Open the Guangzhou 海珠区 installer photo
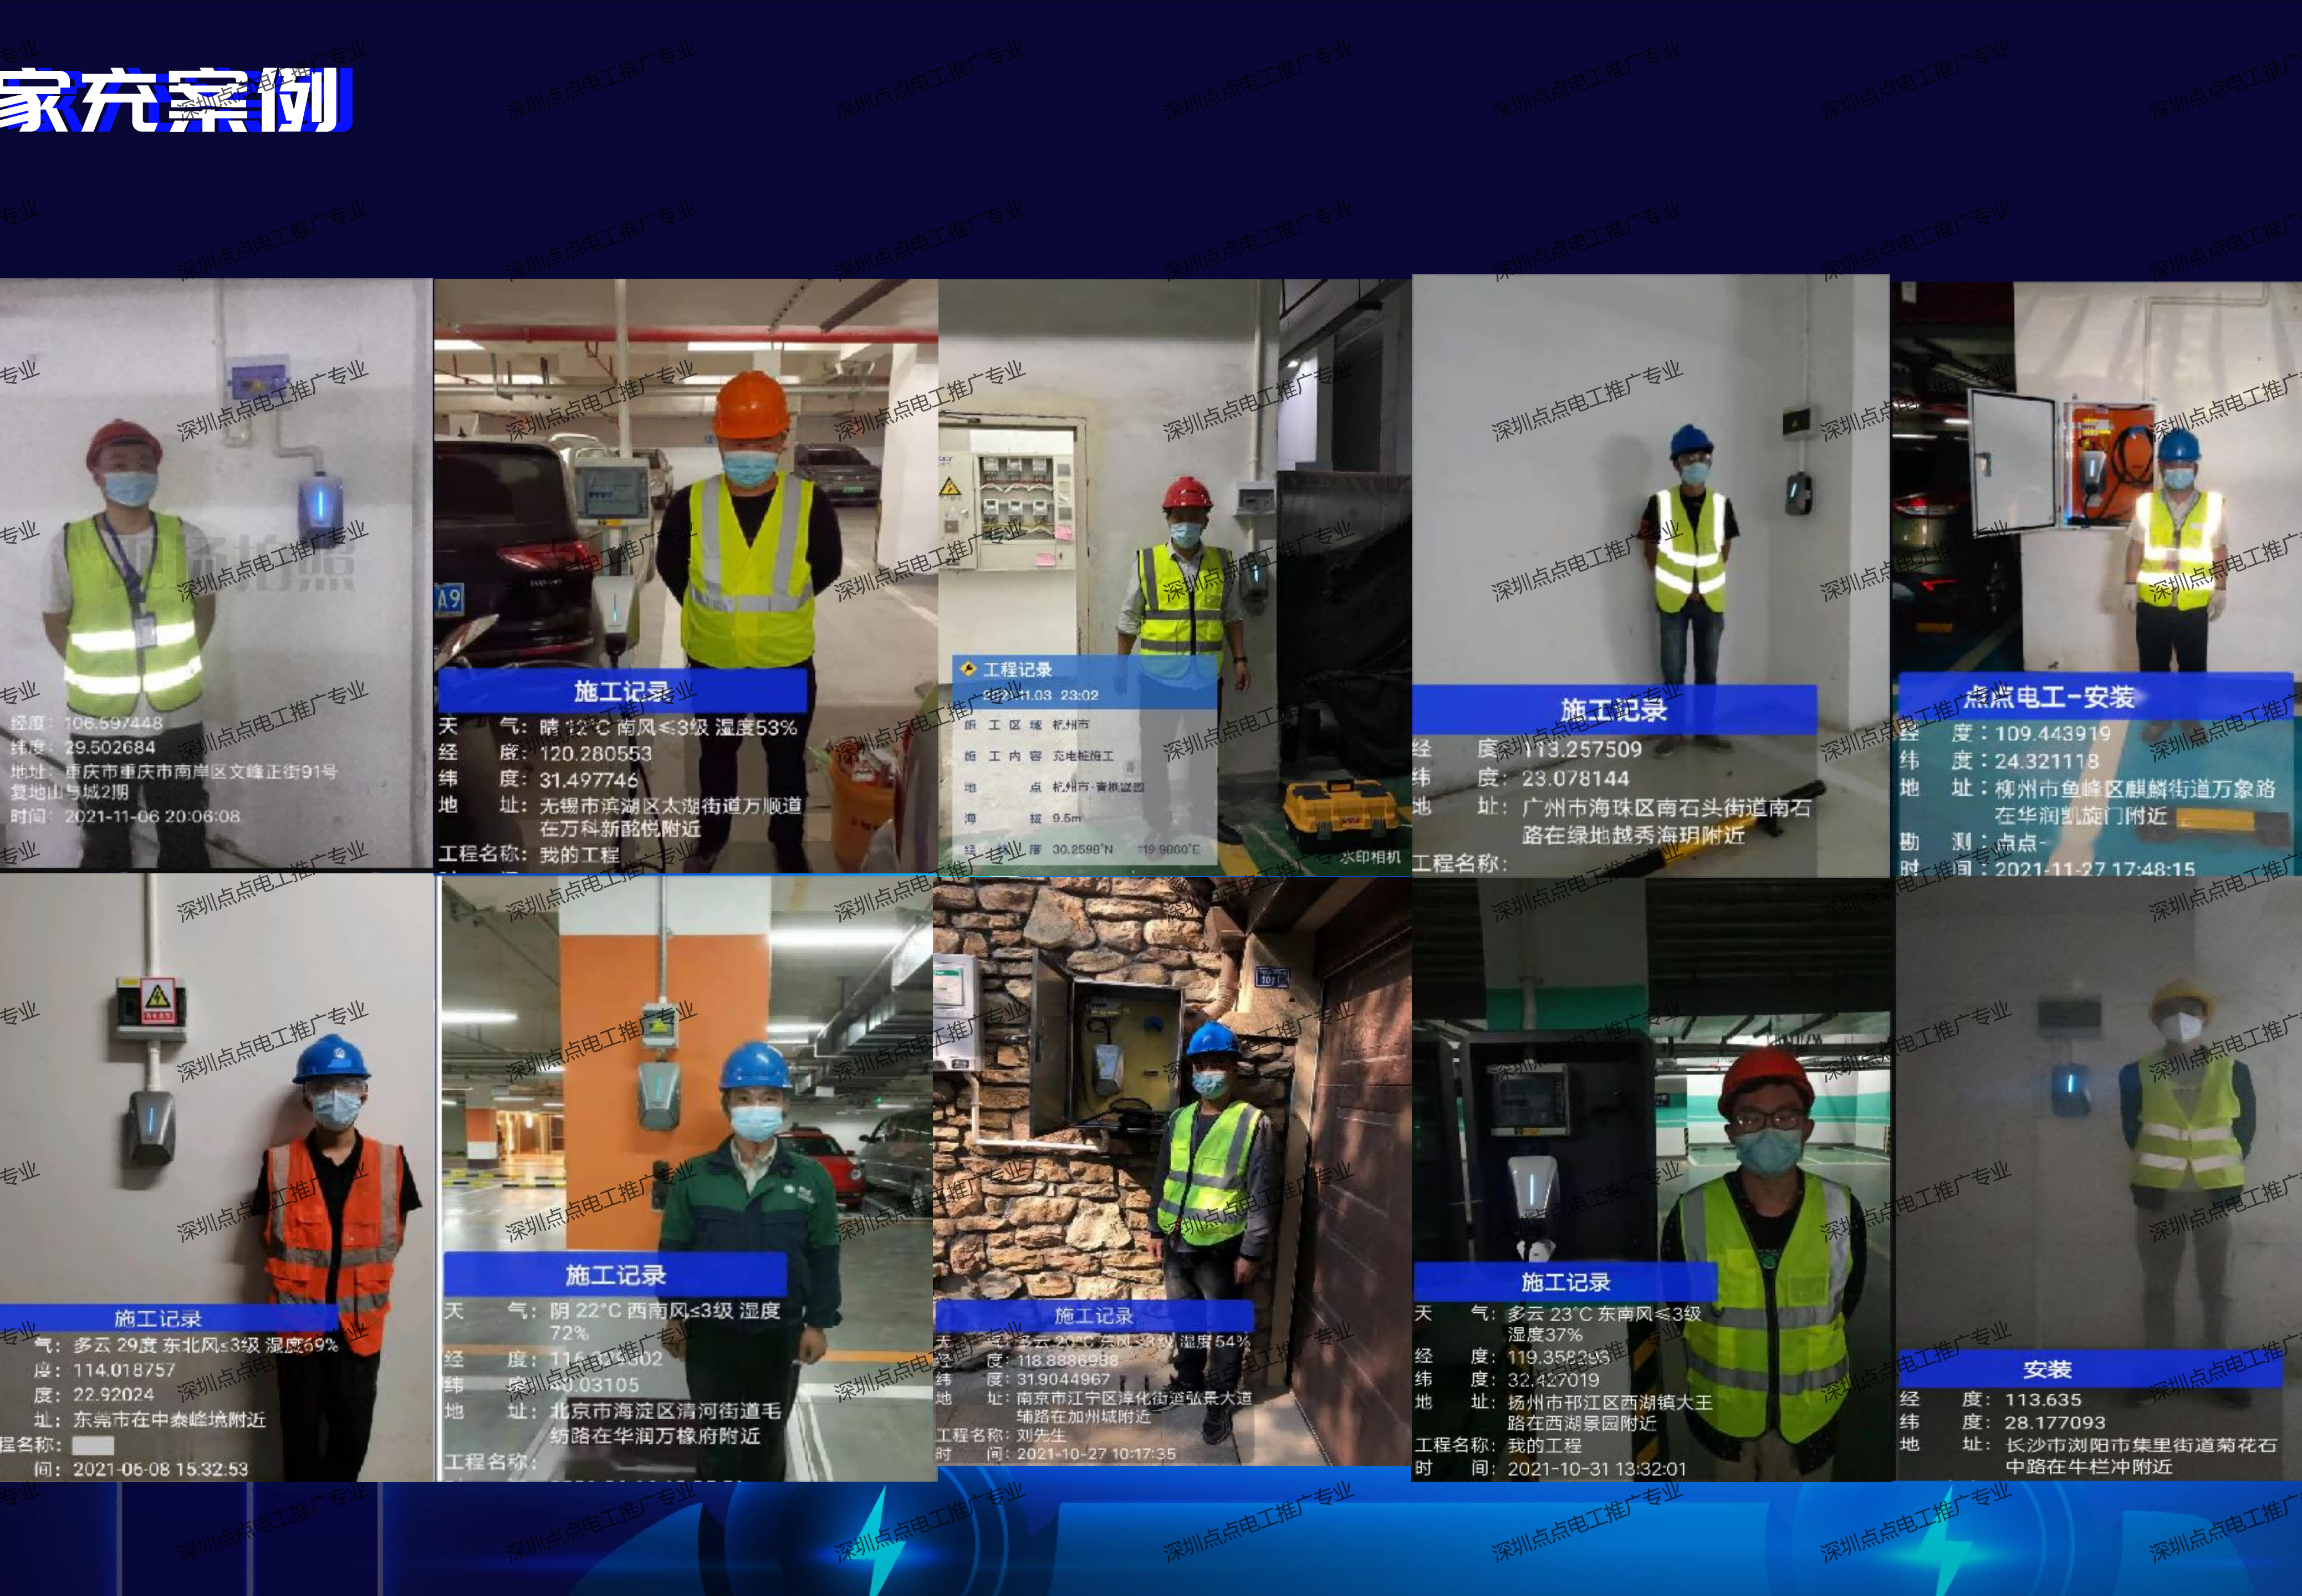The image size is (2302, 1596). 1650,576
